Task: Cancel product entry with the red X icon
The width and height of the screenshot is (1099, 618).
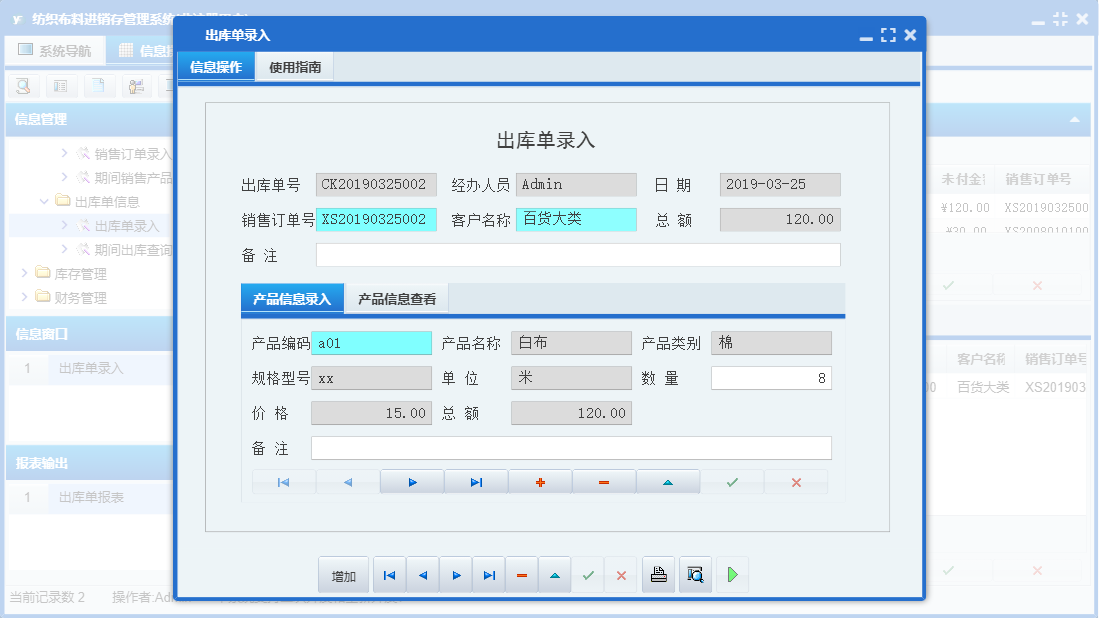Action: [795, 481]
